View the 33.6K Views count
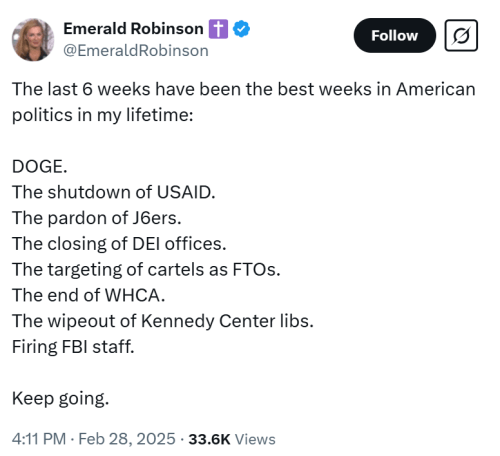This screenshot has width=500, height=456. pyautogui.click(x=232, y=439)
